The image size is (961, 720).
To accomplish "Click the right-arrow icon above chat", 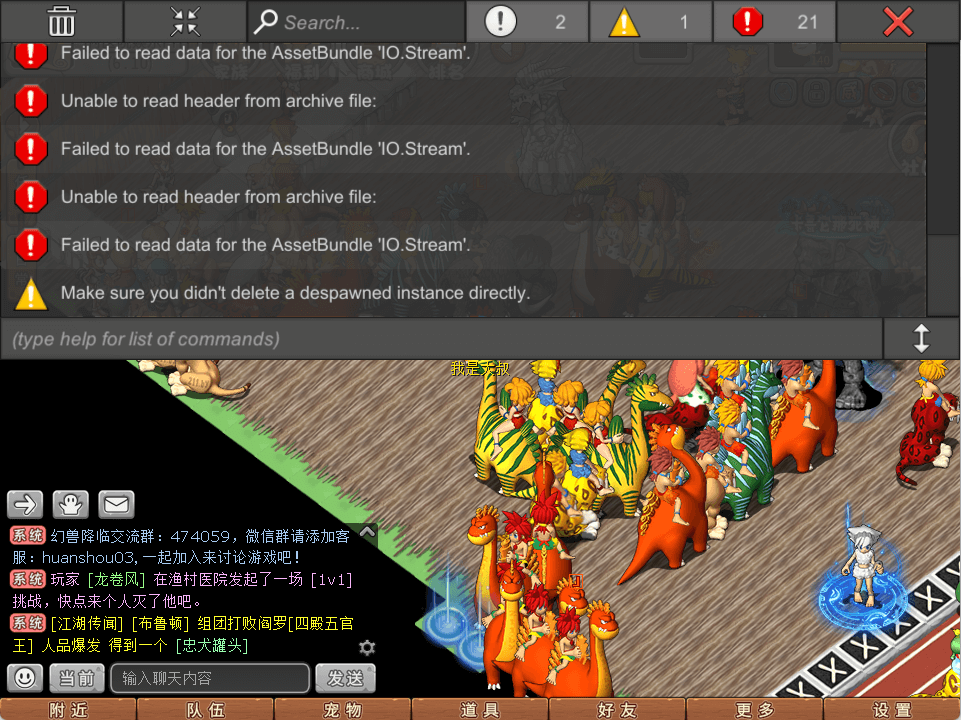I will click(x=25, y=504).
